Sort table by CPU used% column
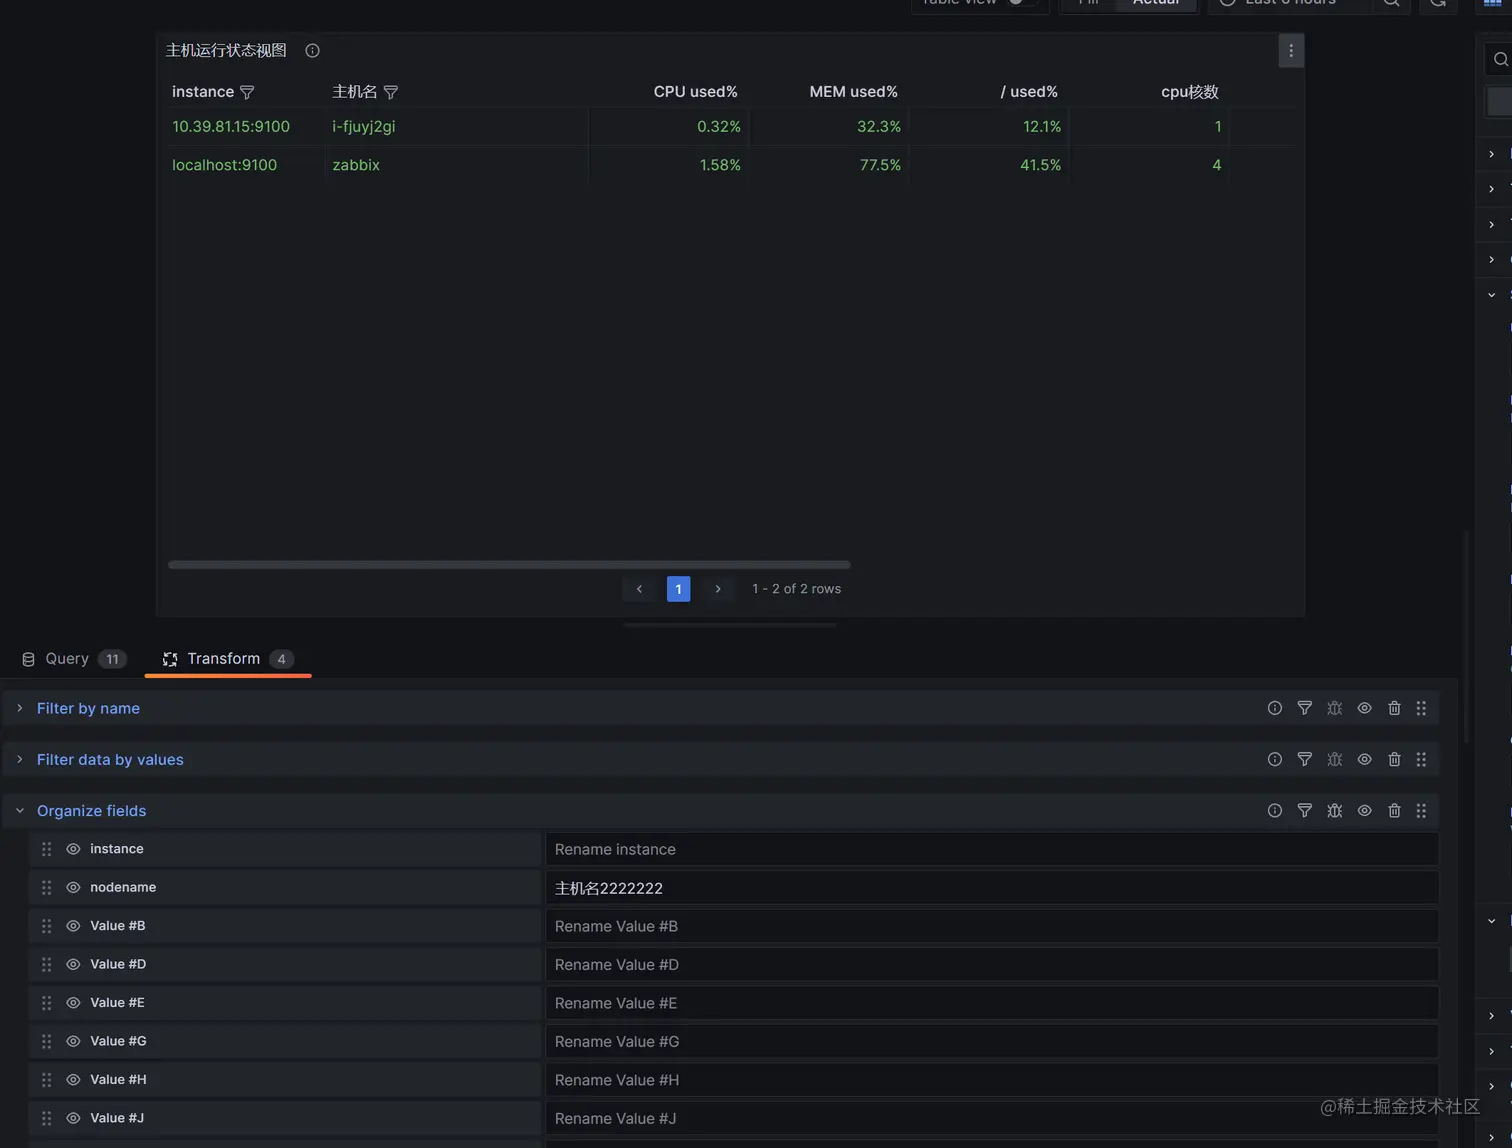 click(695, 92)
